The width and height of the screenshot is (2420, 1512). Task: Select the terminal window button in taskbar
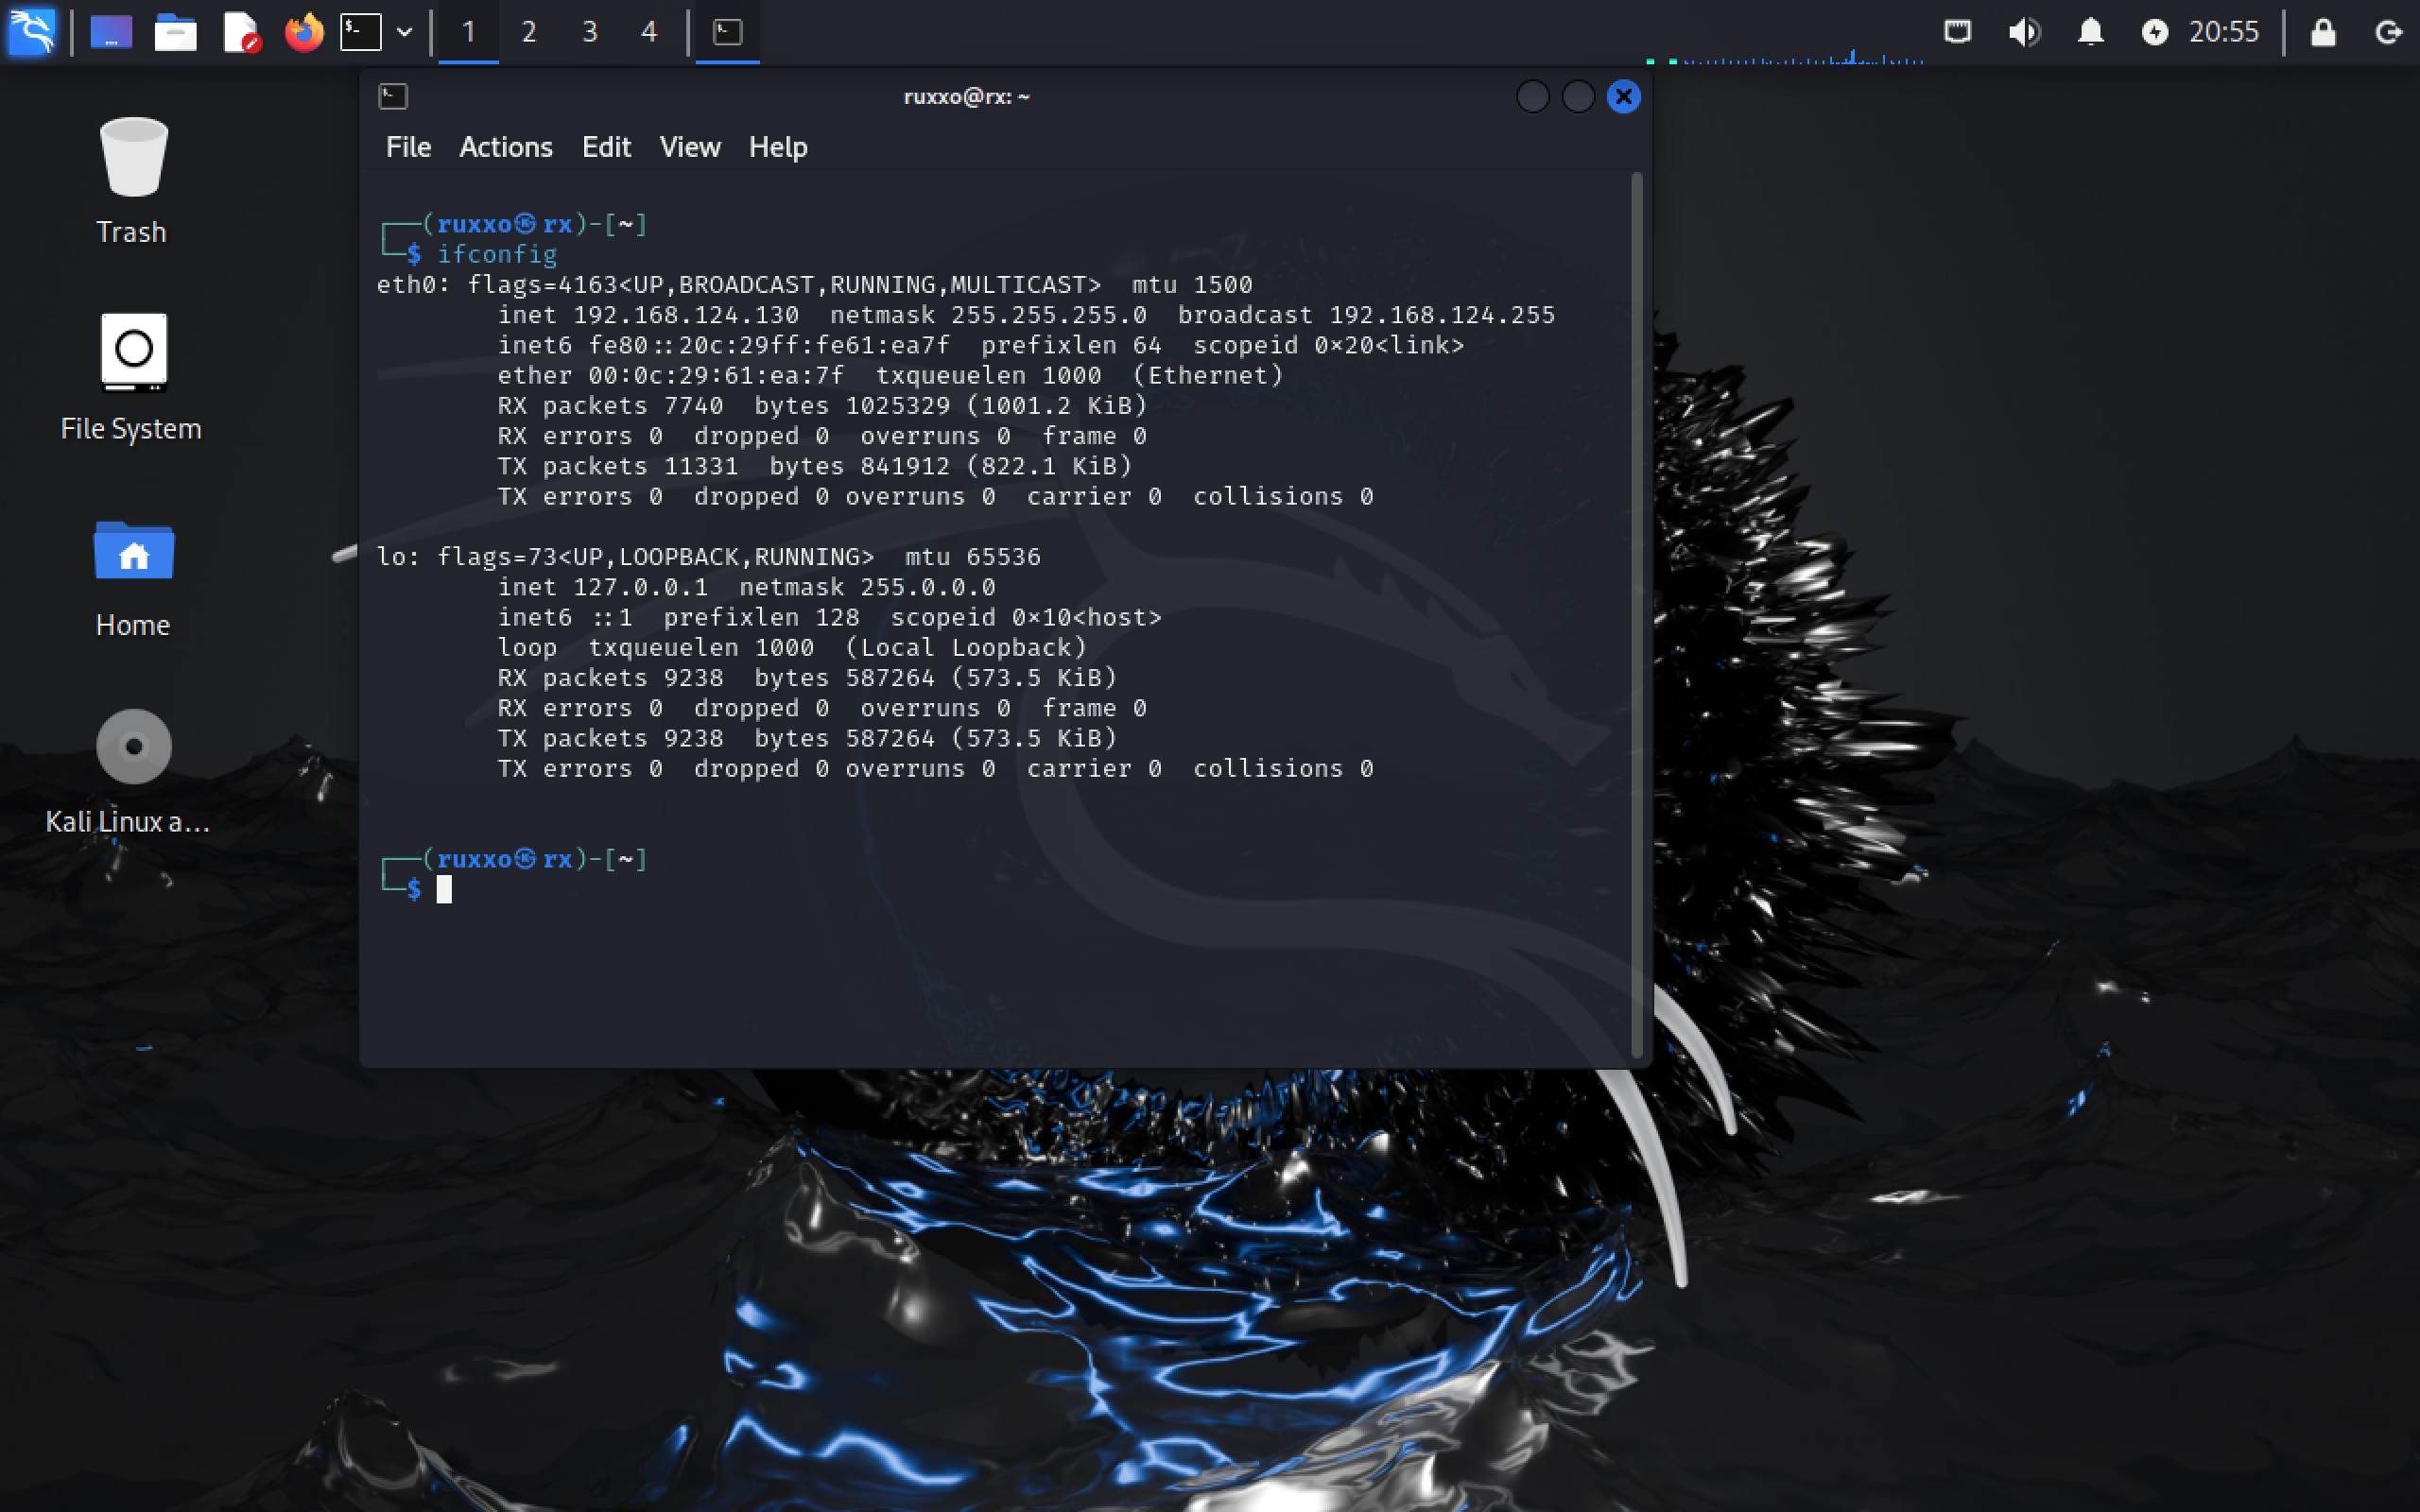point(727,32)
